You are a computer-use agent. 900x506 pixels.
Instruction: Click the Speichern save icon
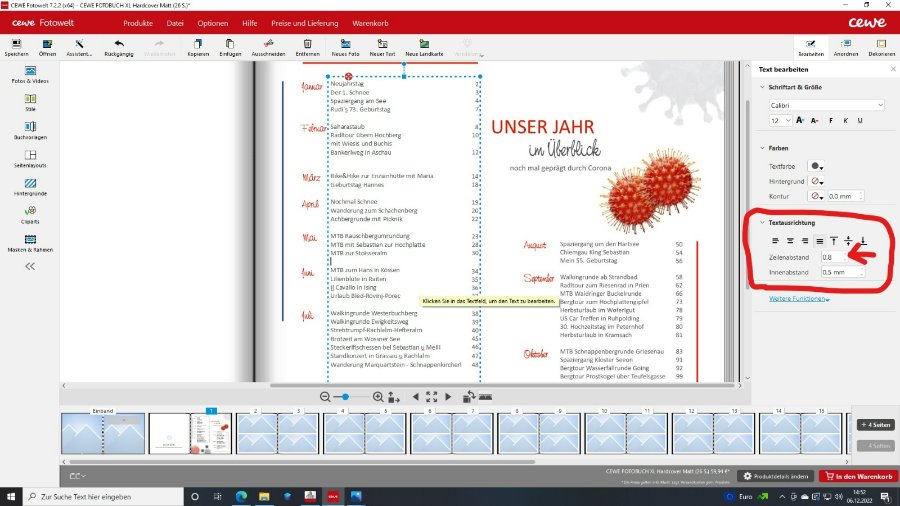coord(15,45)
